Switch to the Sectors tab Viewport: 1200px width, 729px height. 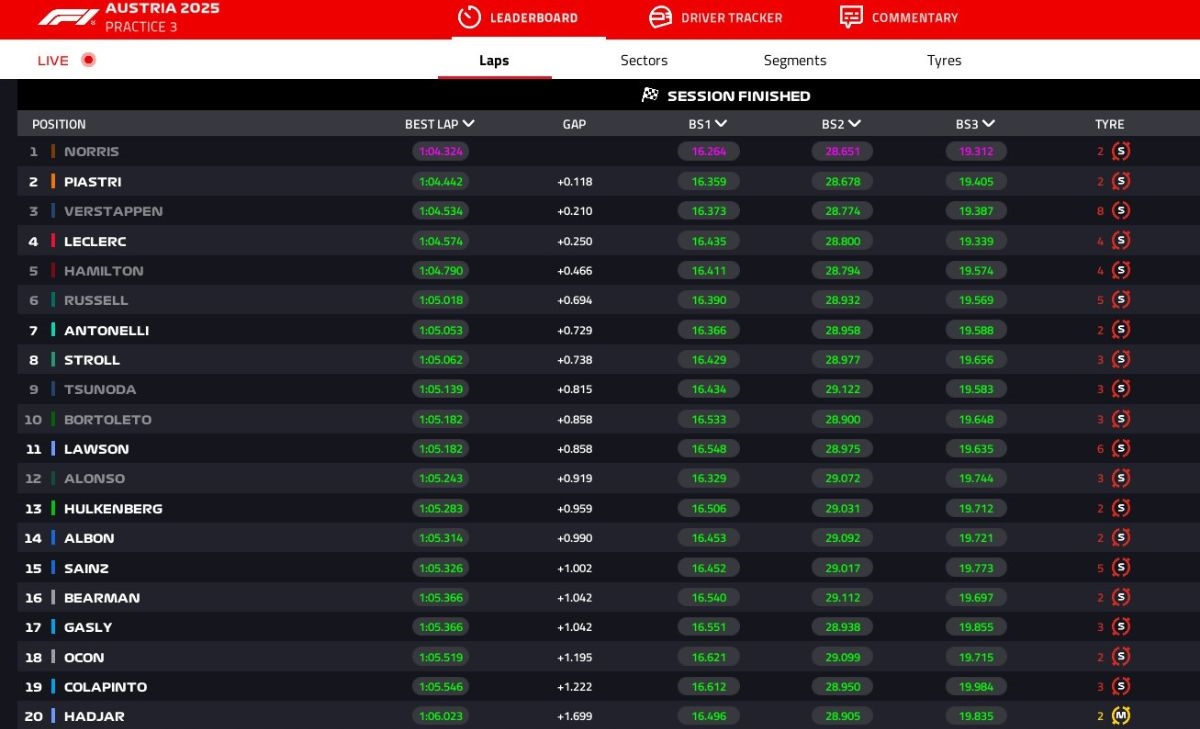click(644, 60)
